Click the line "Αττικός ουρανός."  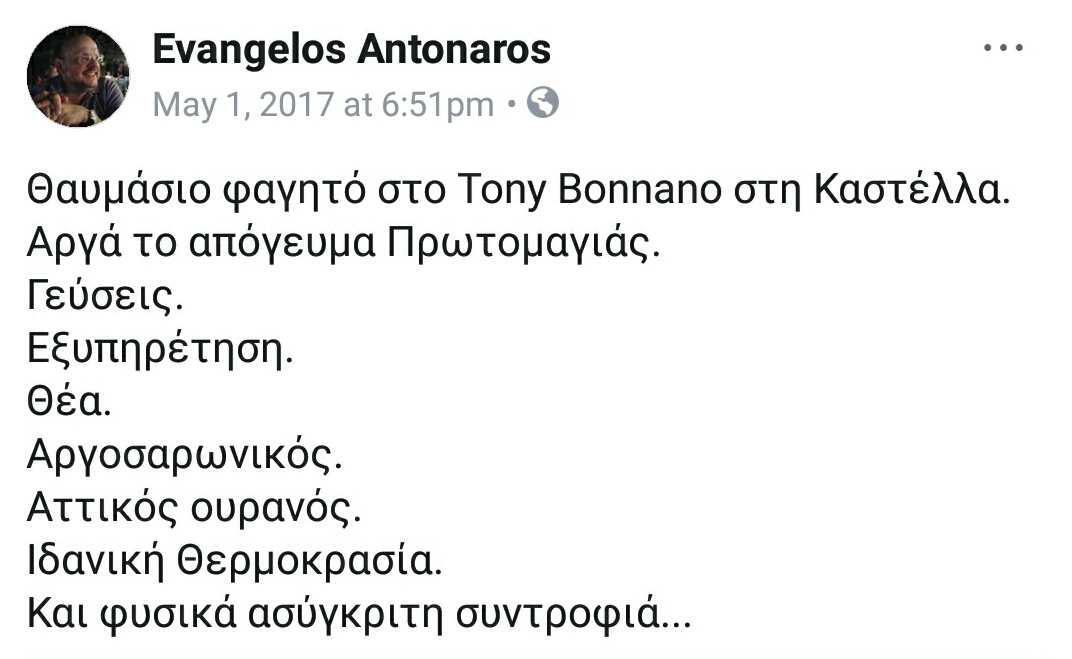click(192, 509)
